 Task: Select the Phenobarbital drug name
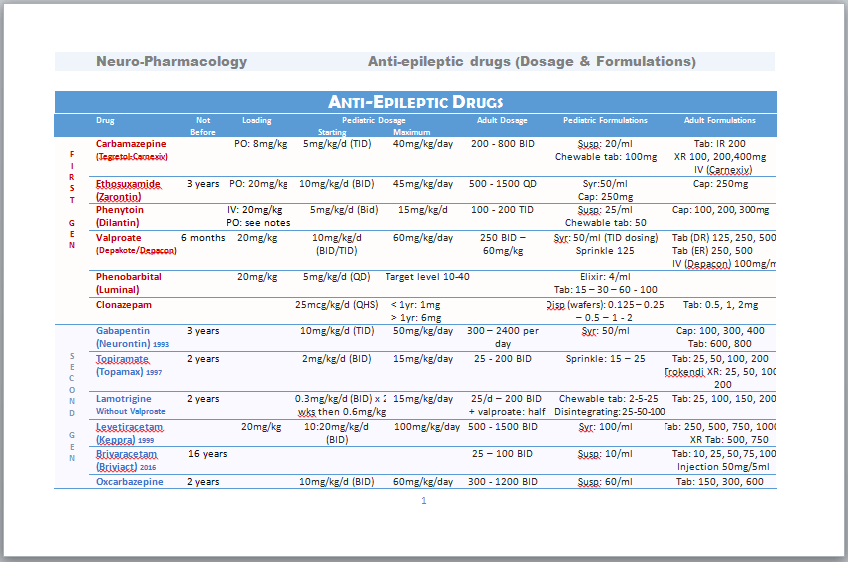[129, 277]
